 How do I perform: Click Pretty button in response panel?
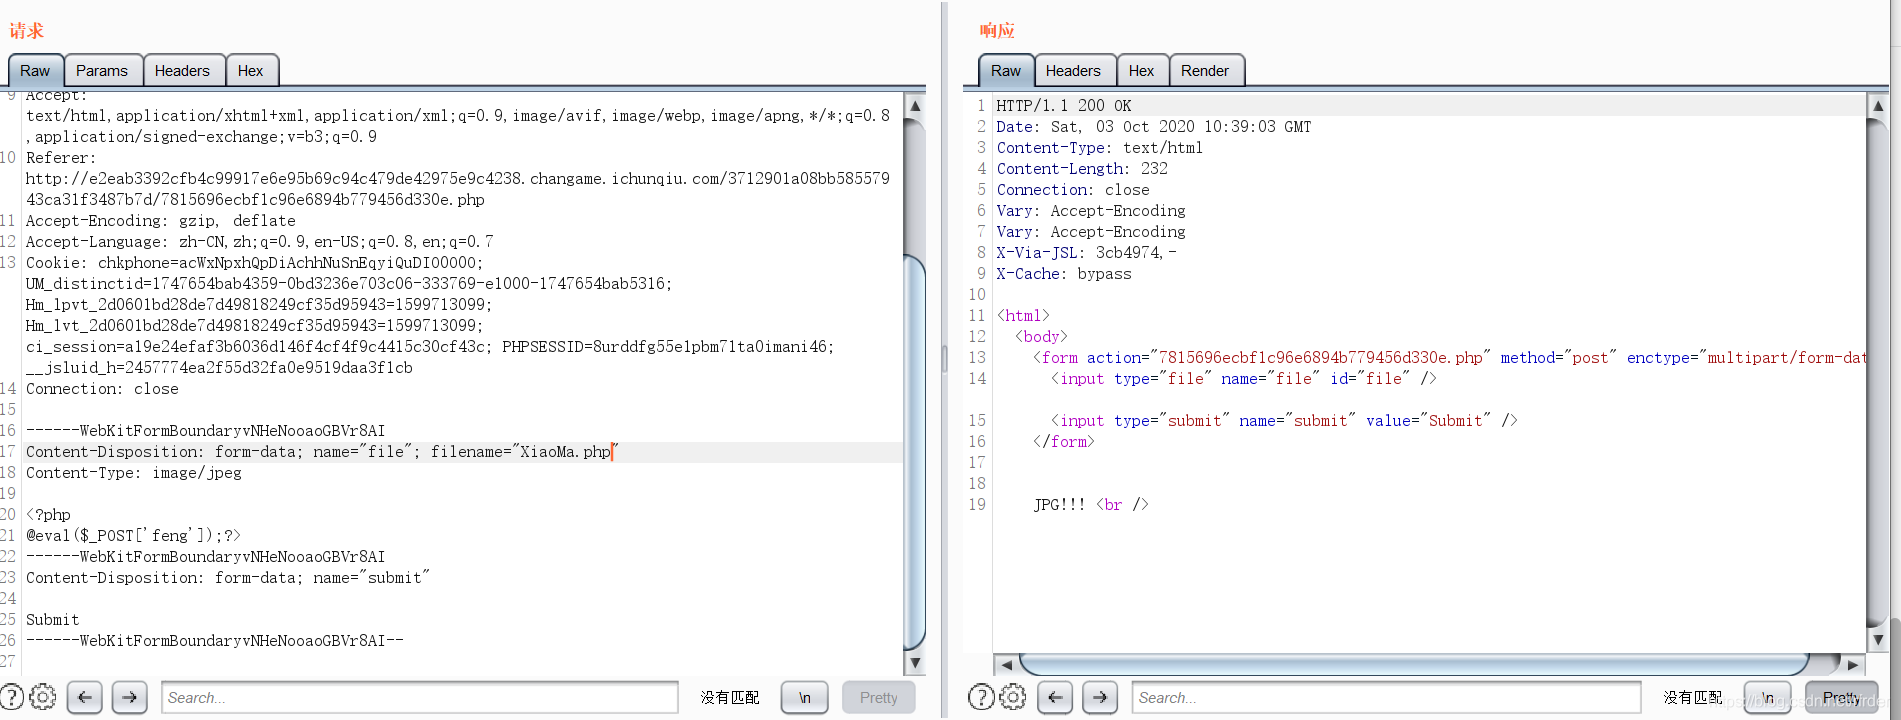click(1841, 697)
